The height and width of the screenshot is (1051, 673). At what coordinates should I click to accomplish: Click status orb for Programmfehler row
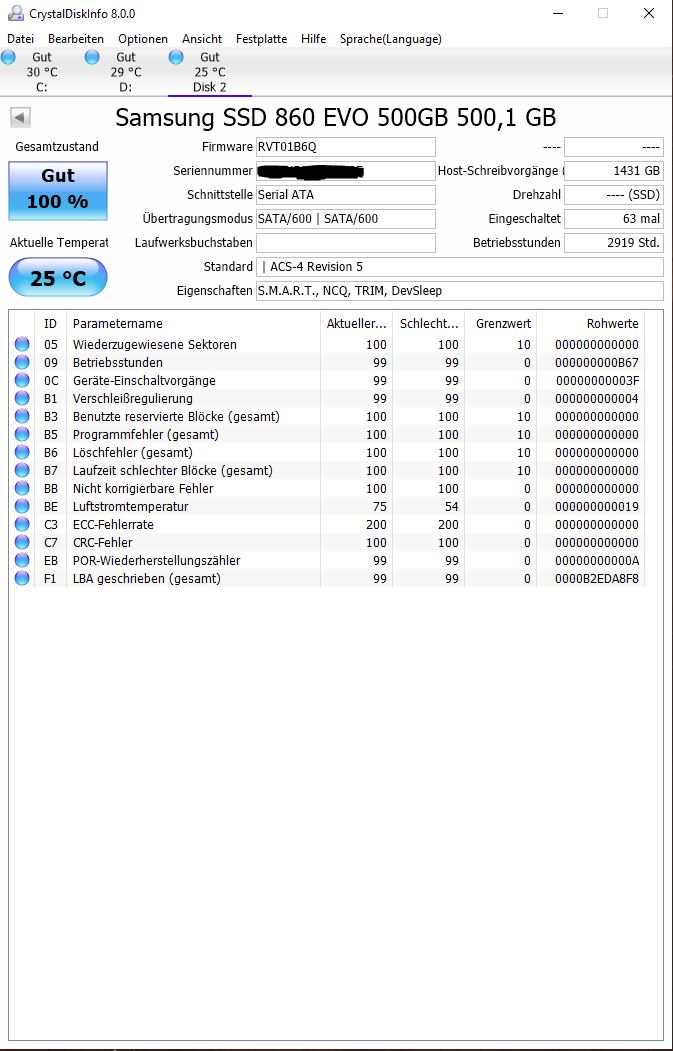tap(22, 434)
